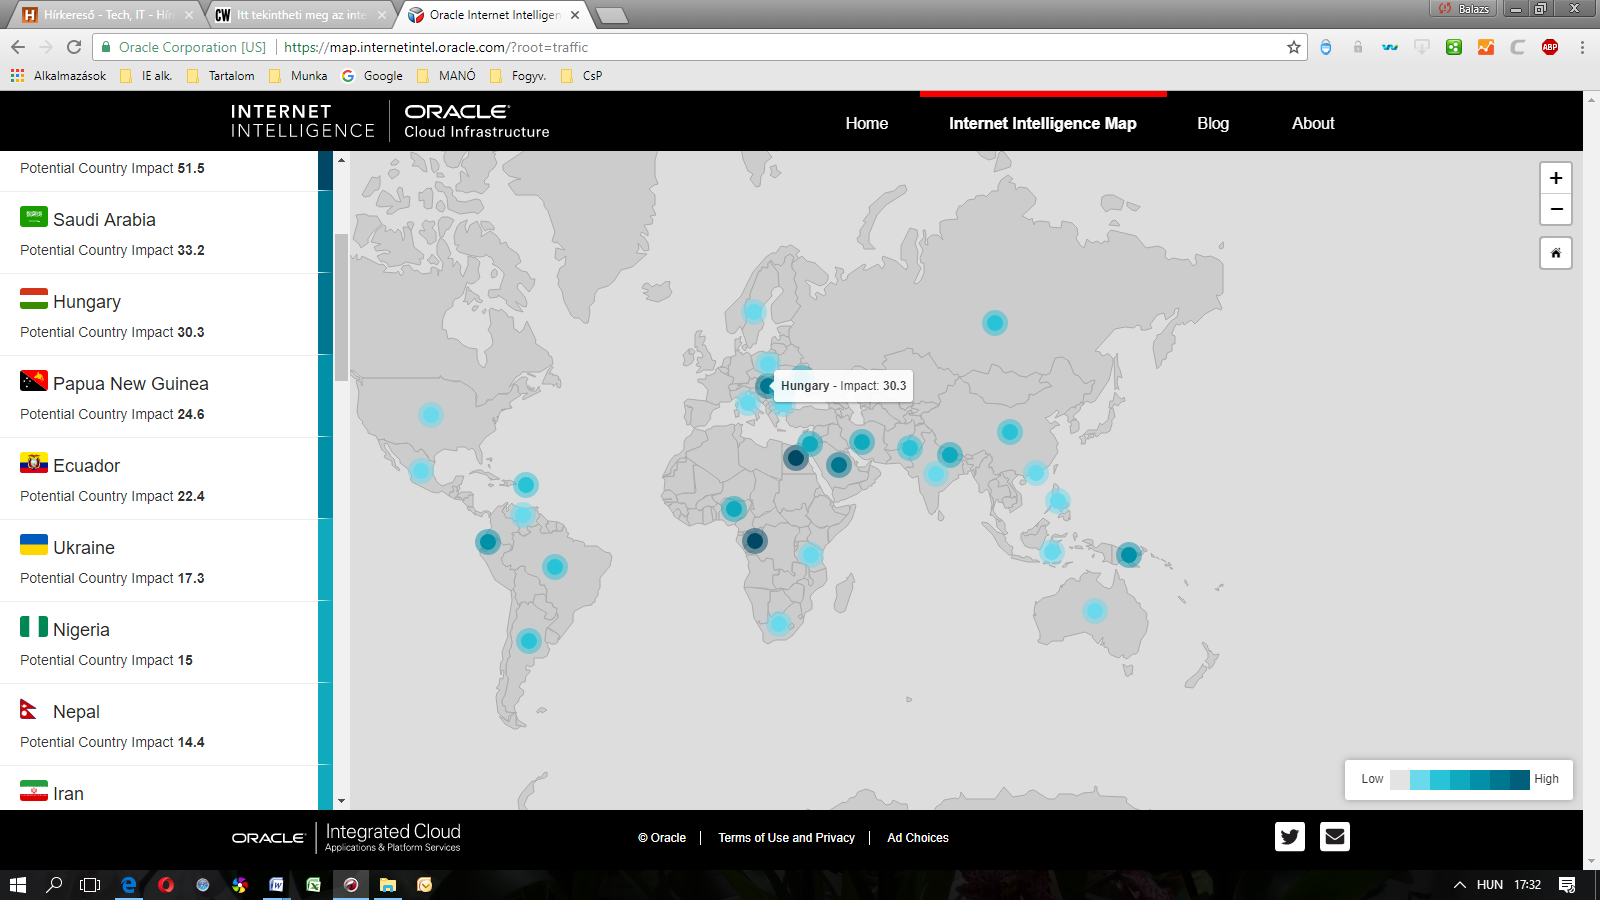Open the Munka bookmarks folder
Image resolution: width=1600 pixels, height=900 pixels.
(298, 75)
